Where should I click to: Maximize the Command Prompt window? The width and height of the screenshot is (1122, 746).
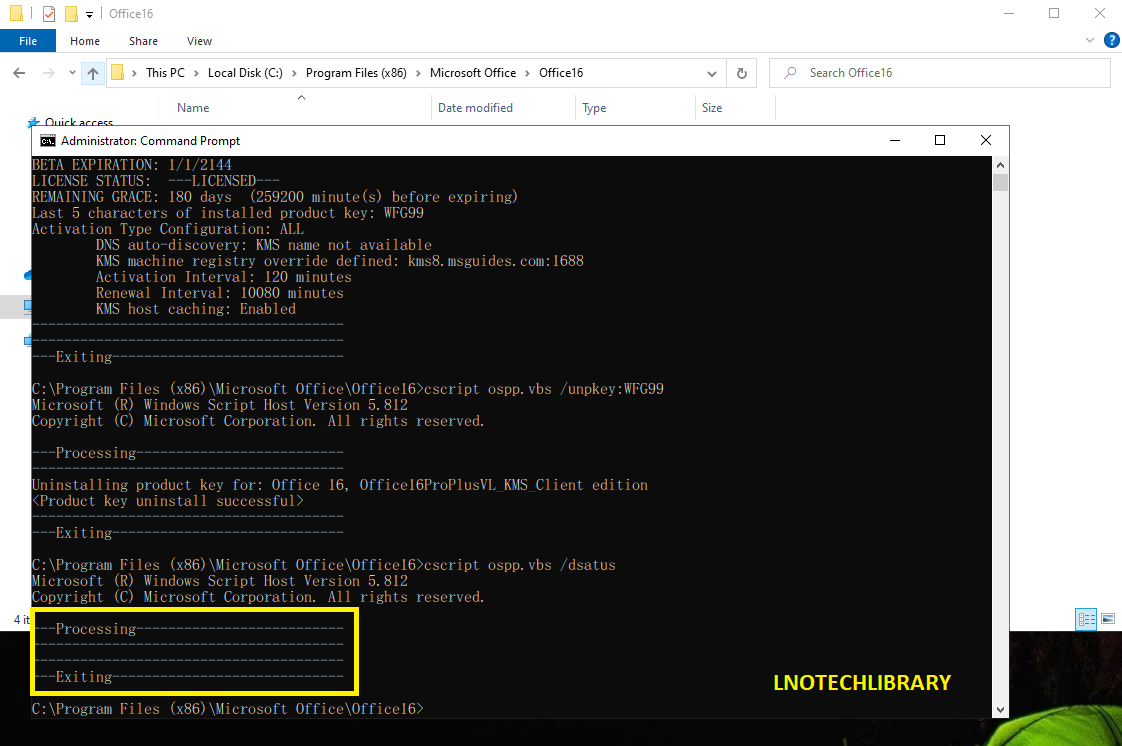[940, 140]
